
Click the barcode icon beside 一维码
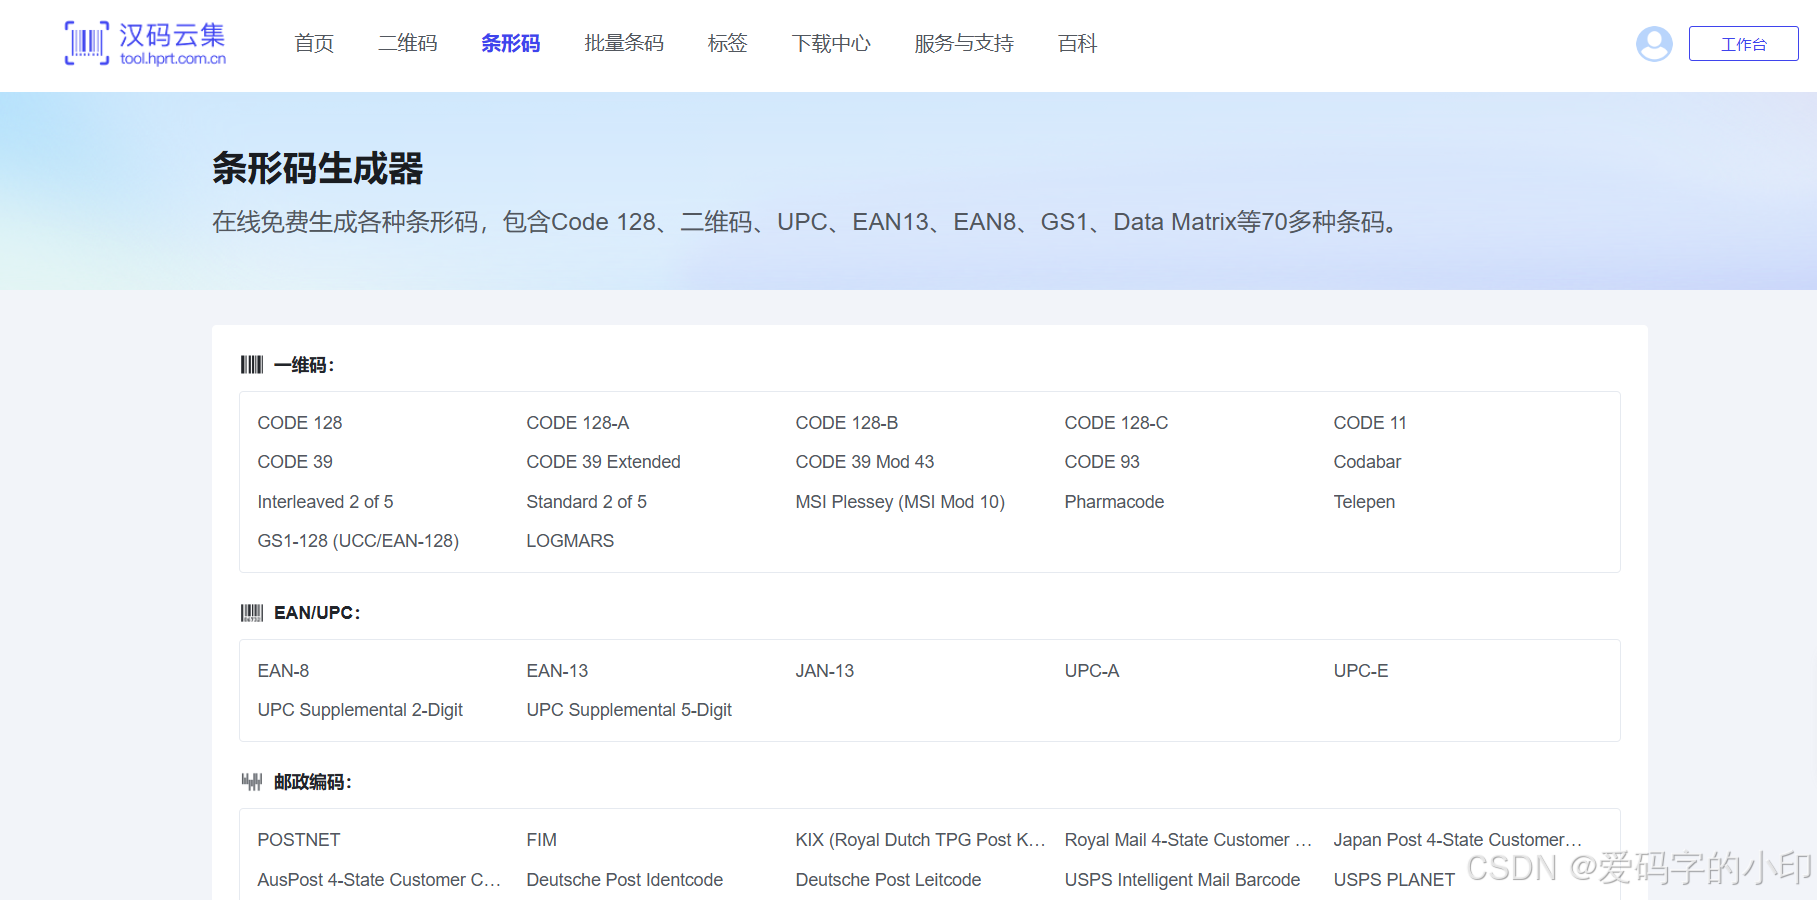[252, 365]
